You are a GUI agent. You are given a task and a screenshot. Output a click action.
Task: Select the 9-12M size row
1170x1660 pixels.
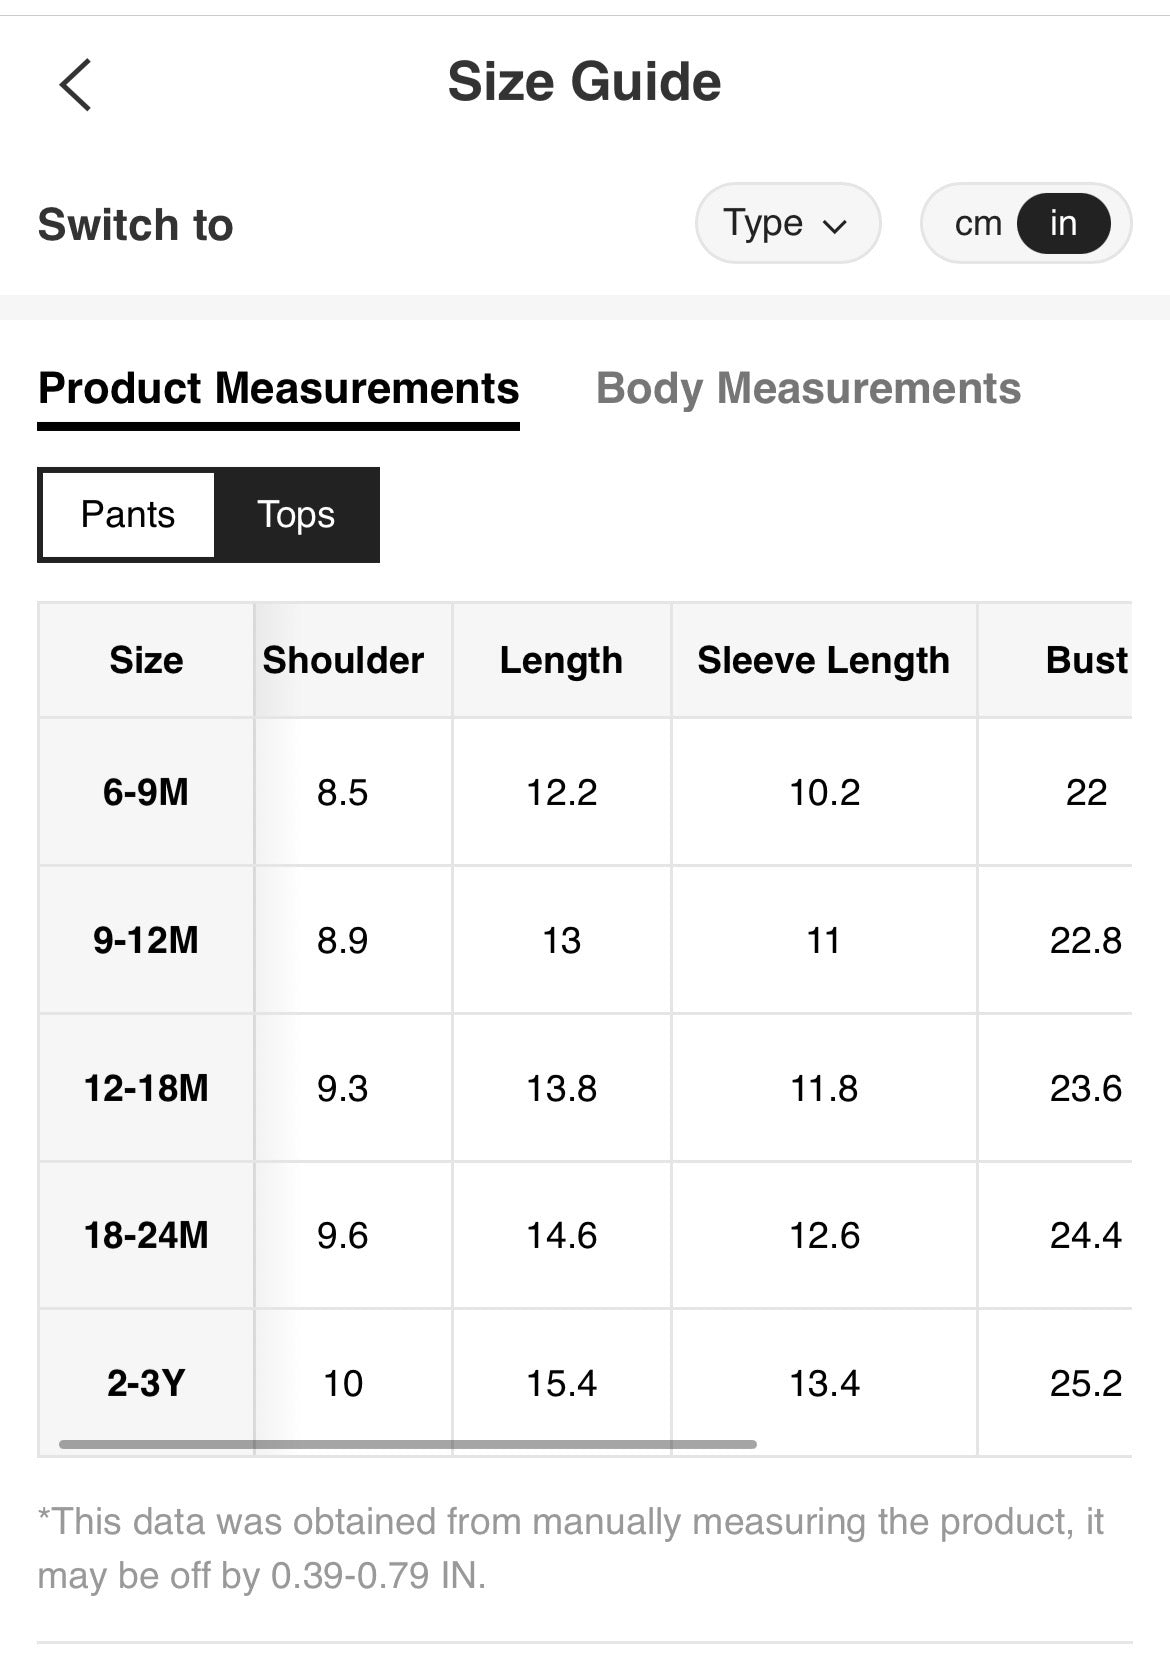coord(146,940)
